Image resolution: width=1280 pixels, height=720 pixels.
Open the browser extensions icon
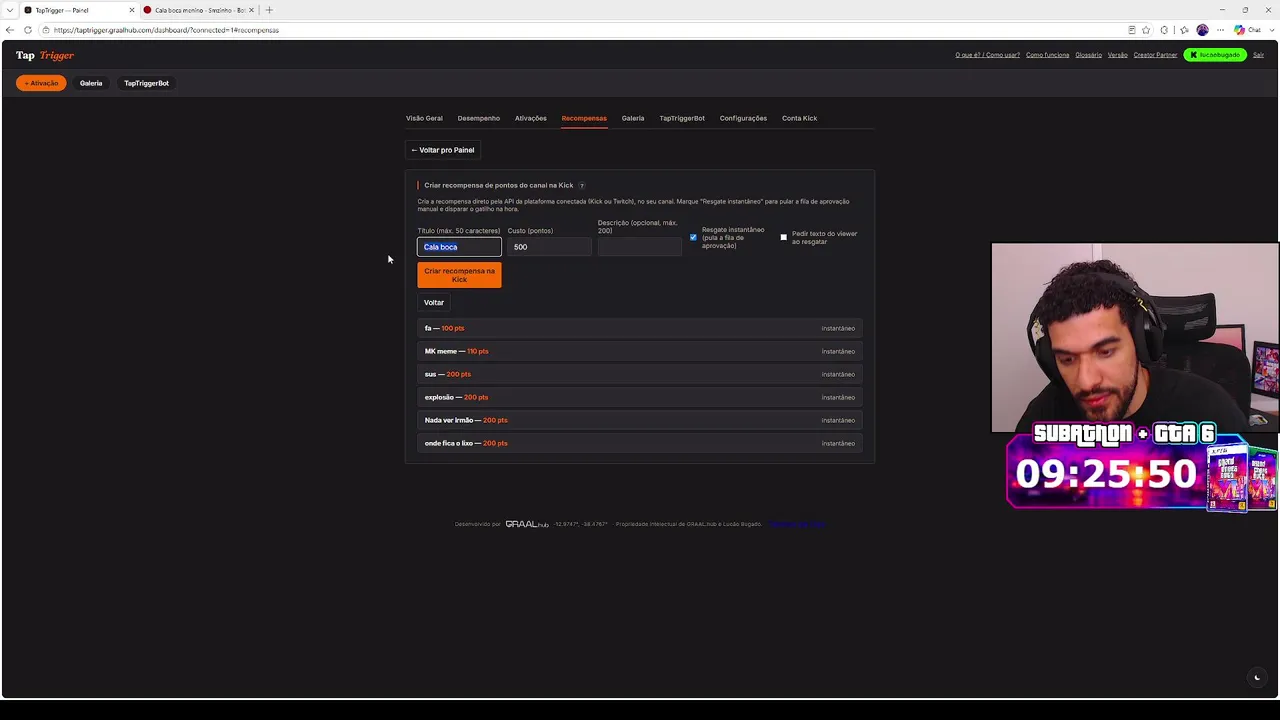(x=1164, y=30)
